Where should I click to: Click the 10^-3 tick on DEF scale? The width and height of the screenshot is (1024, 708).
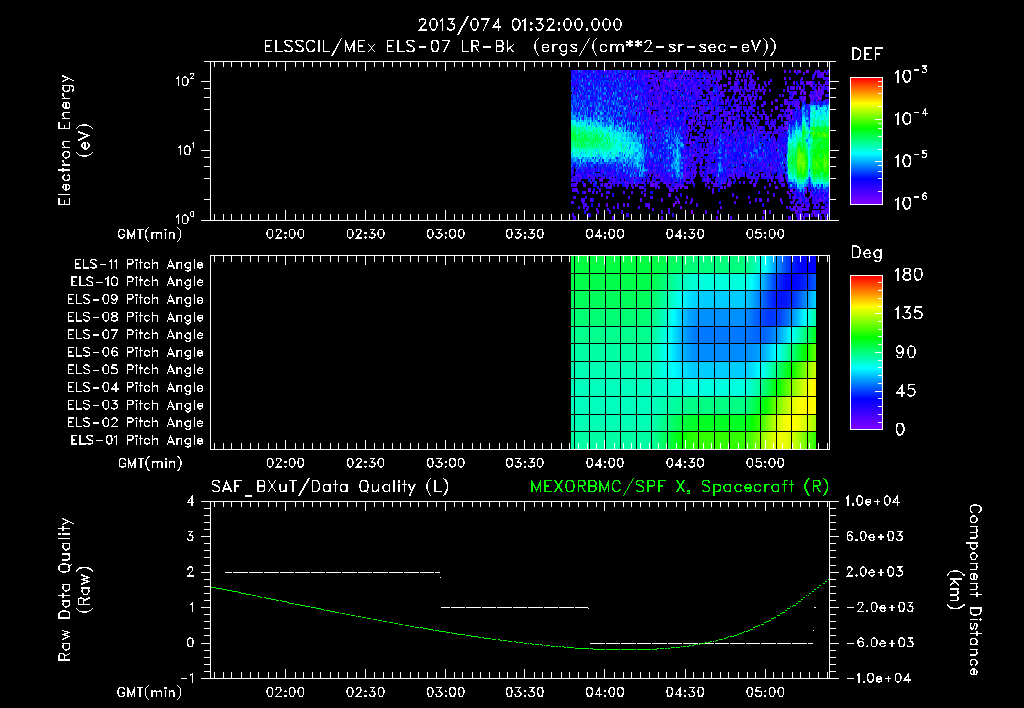pos(910,76)
